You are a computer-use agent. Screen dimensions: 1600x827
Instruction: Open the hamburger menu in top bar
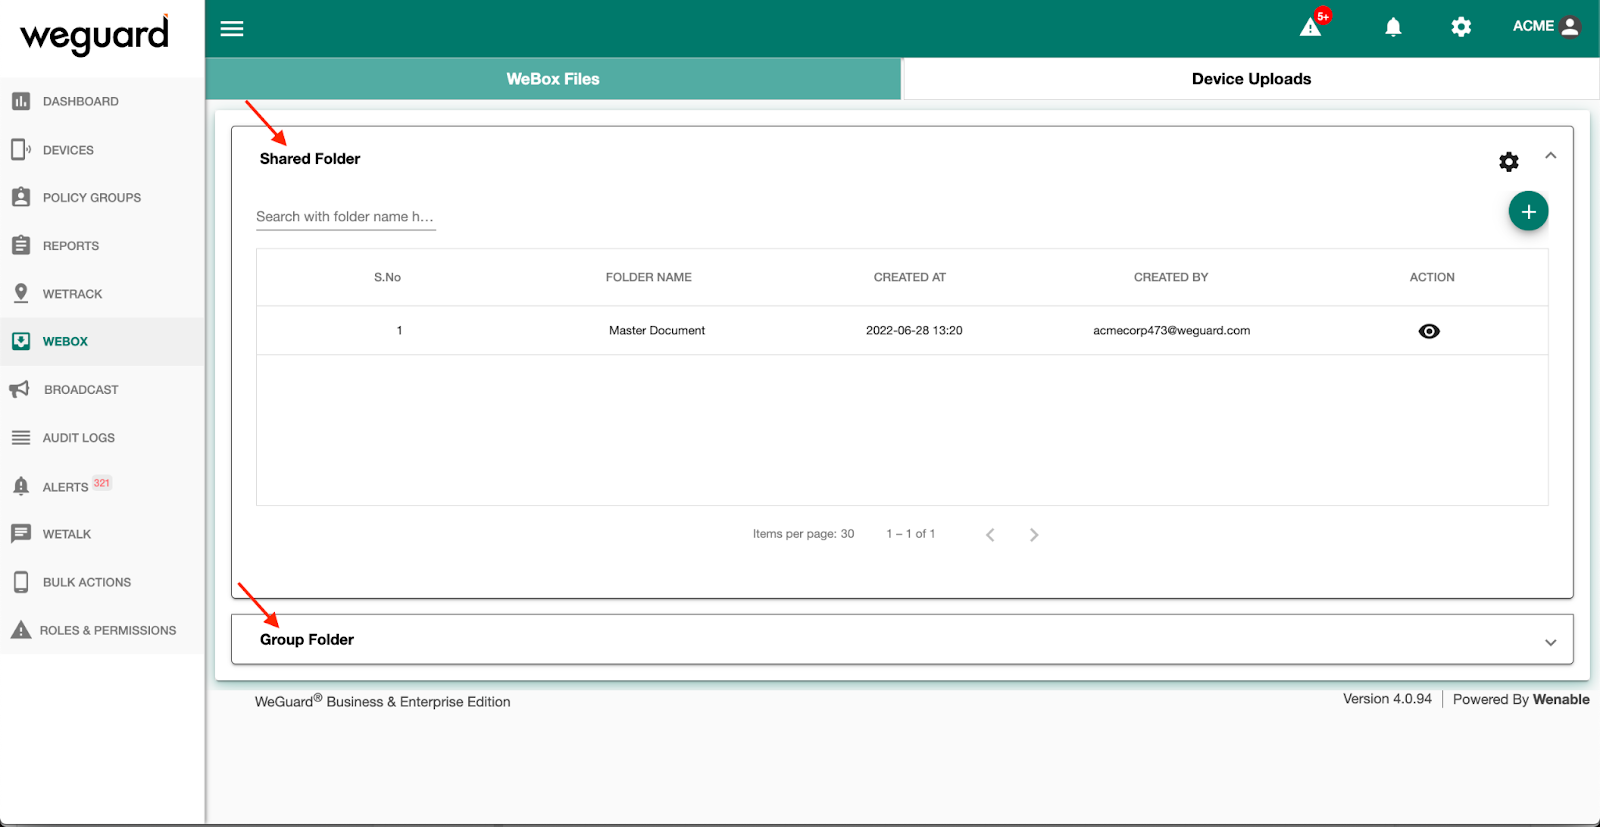(x=232, y=28)
